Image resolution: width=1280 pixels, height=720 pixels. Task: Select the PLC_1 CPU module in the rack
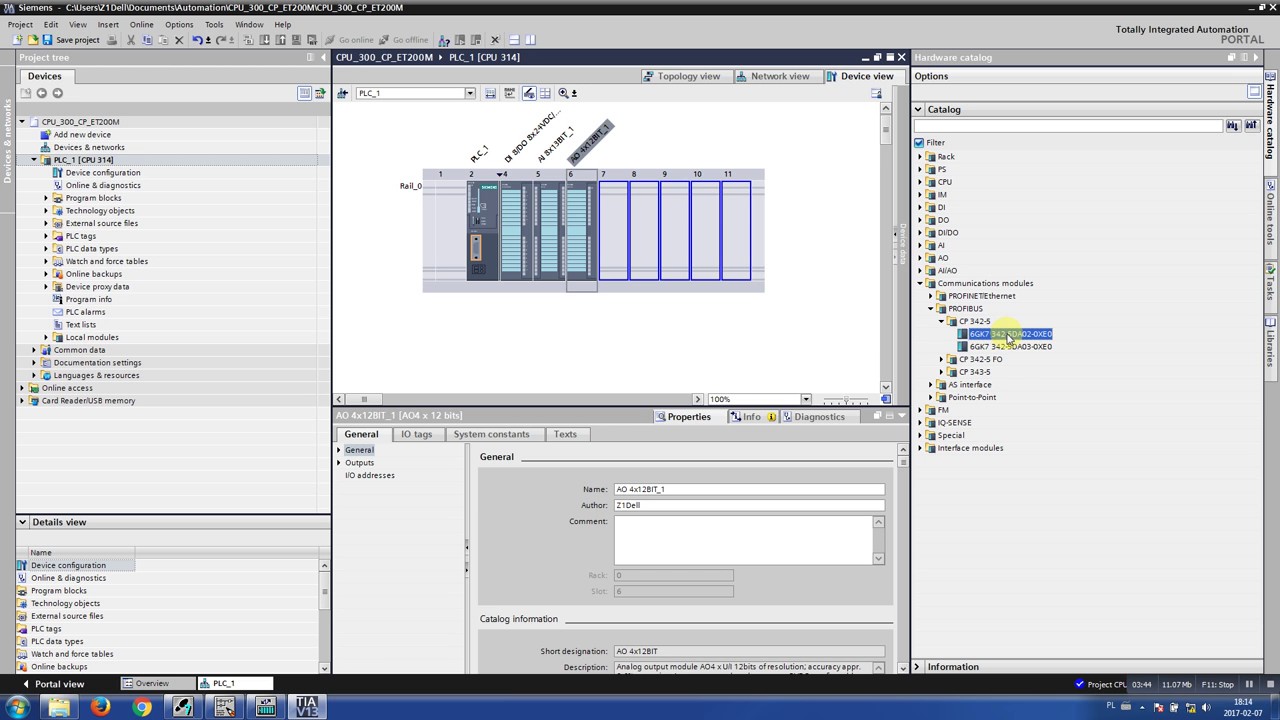(x=481, y=231)
